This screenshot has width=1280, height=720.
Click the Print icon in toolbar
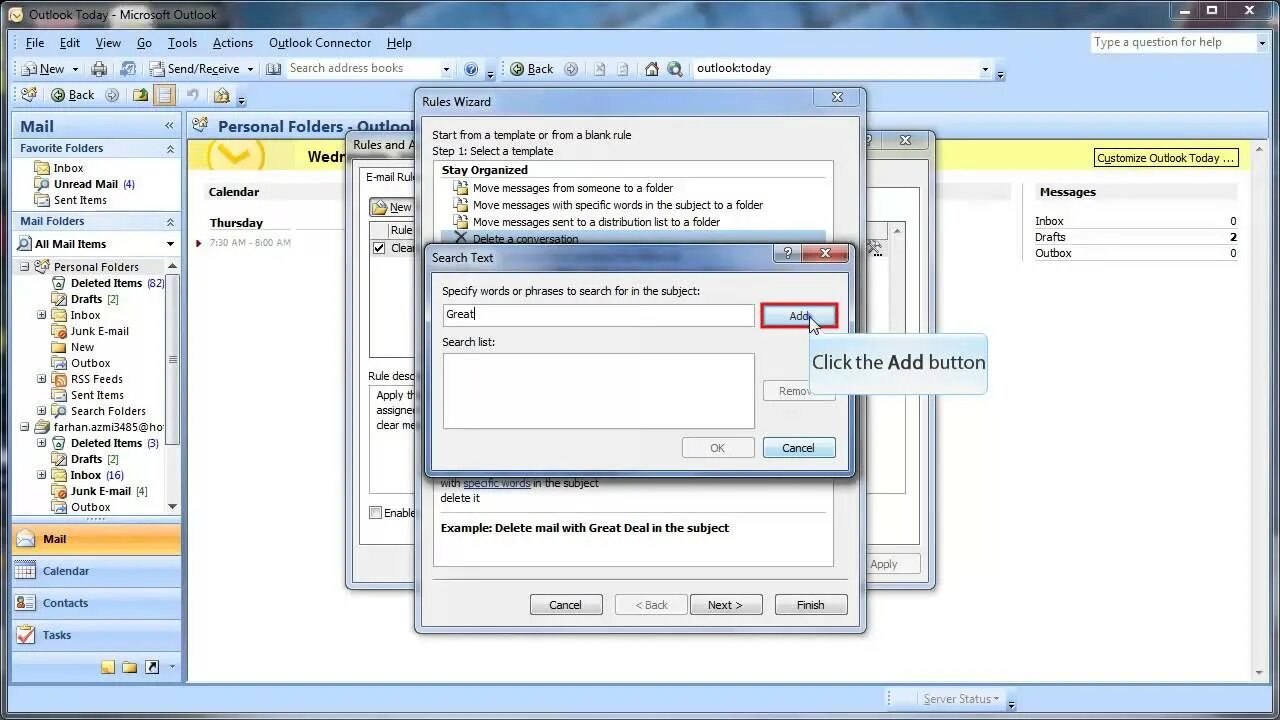(99, 69)
